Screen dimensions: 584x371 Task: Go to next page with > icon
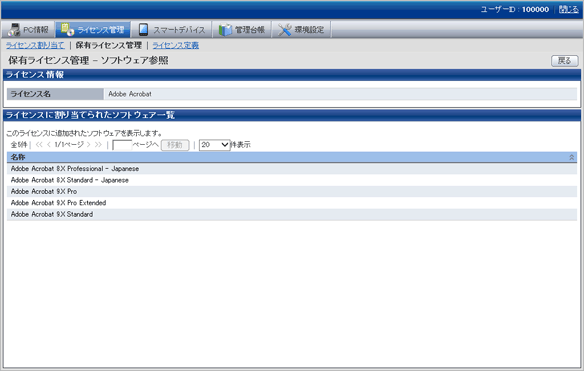(x=89, y=145)
